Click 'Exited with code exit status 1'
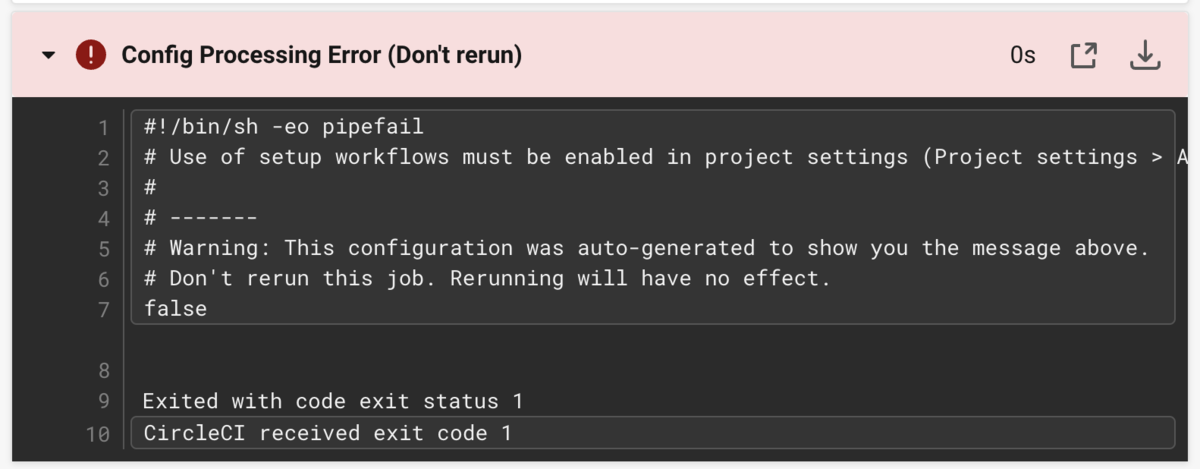1200x469 pixels. click(x=333, y=402)
